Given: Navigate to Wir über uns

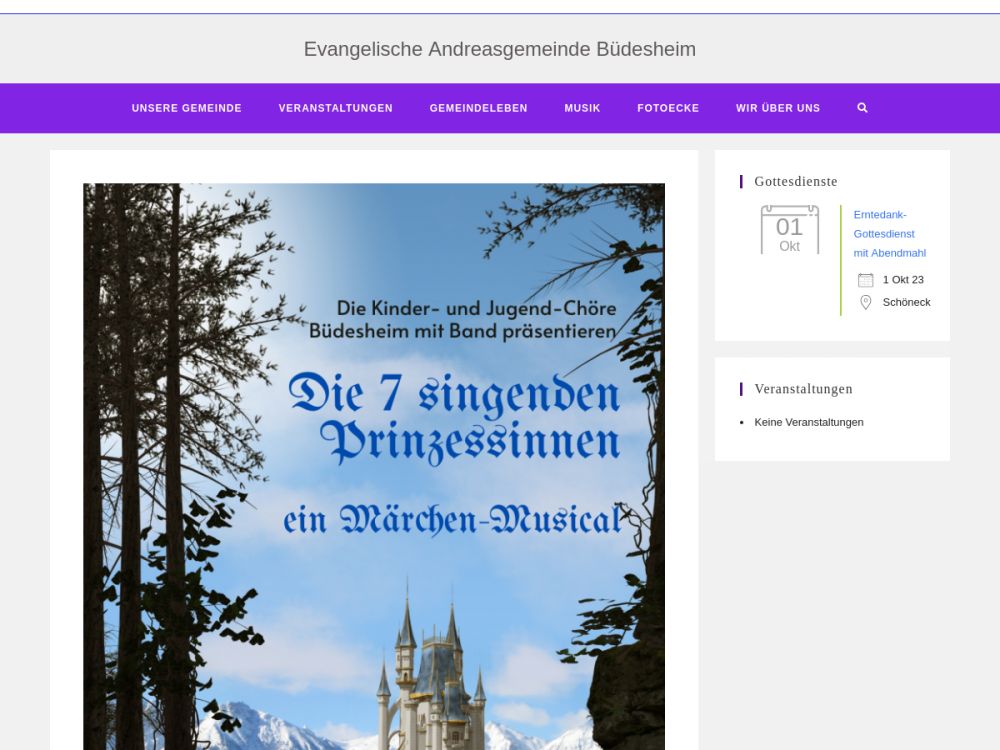Looking at the screenshot, I should (778, 108).
